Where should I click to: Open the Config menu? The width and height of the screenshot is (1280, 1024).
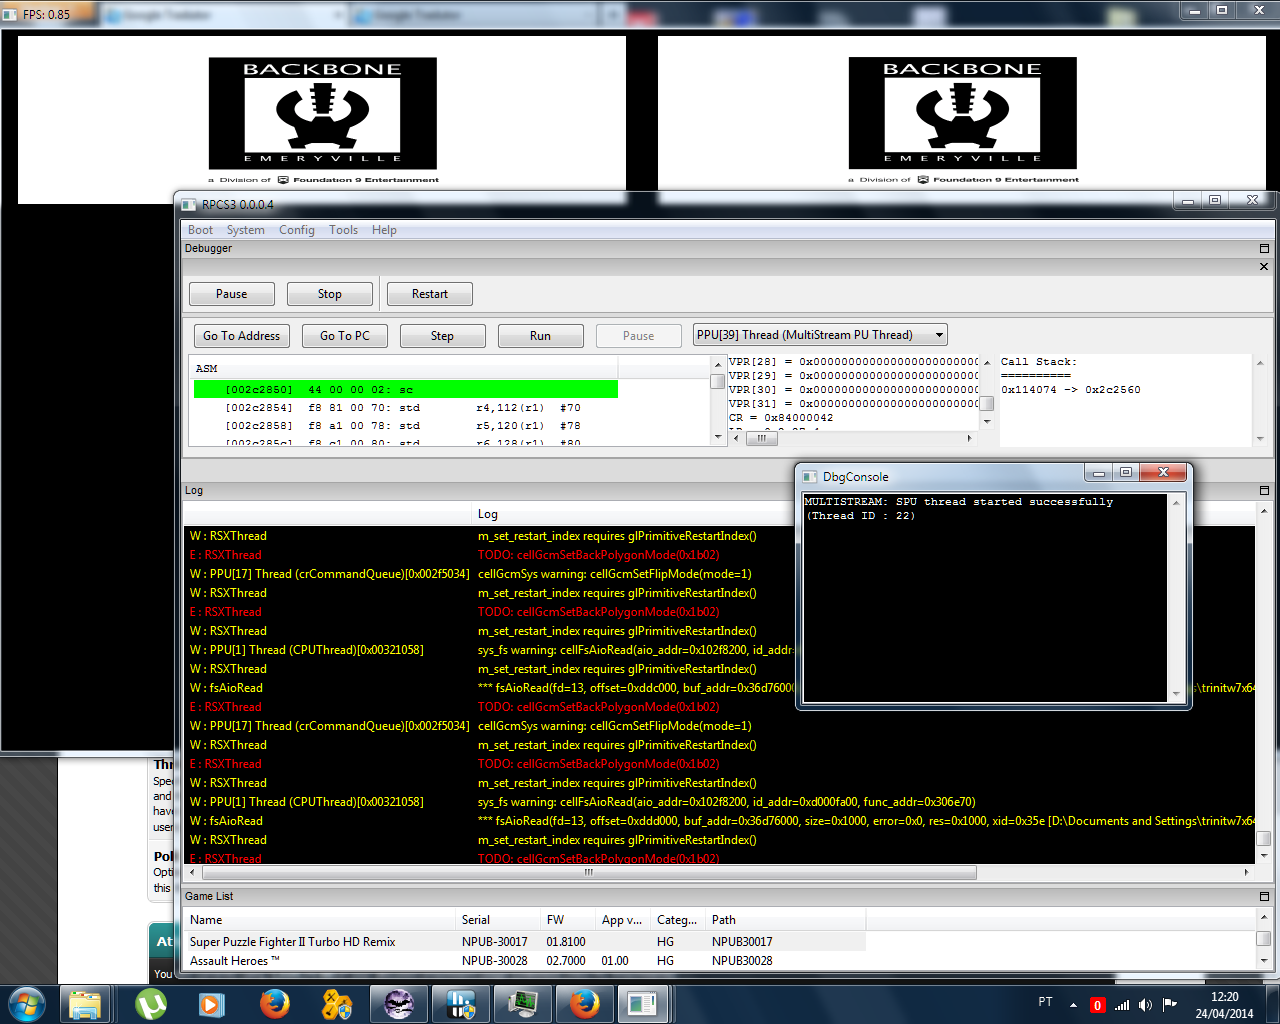point(296,230)
